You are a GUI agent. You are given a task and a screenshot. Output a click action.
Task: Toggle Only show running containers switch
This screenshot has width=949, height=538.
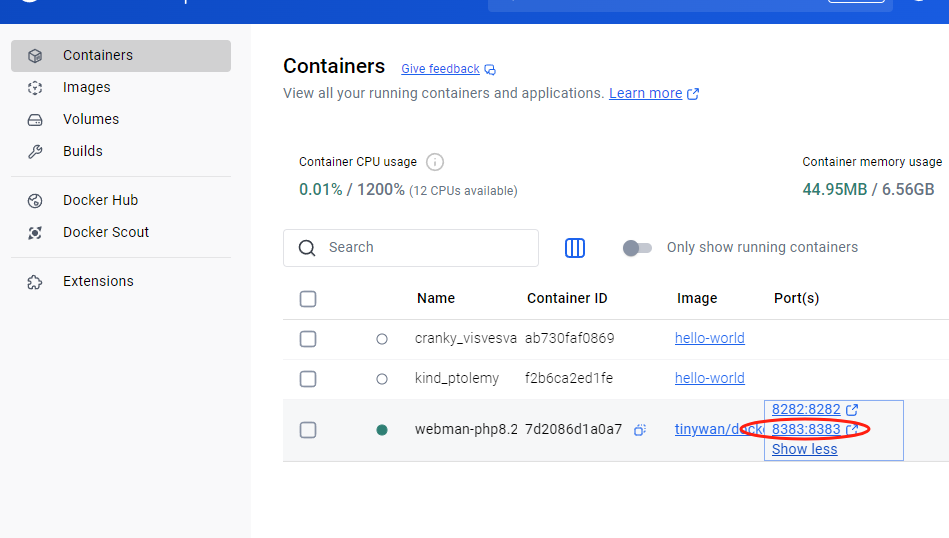[637, 248]
